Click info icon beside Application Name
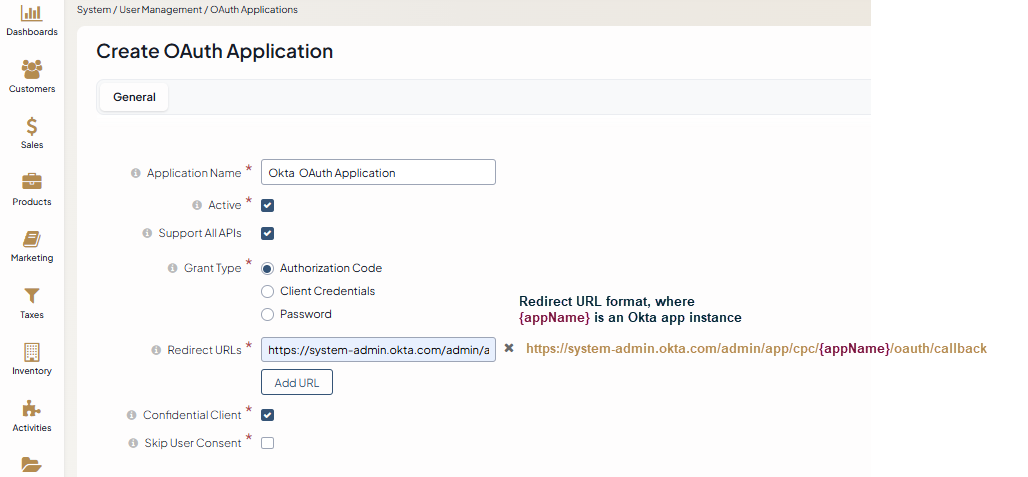Viewport: 1028px width, 477px height. tap(136, 173)
